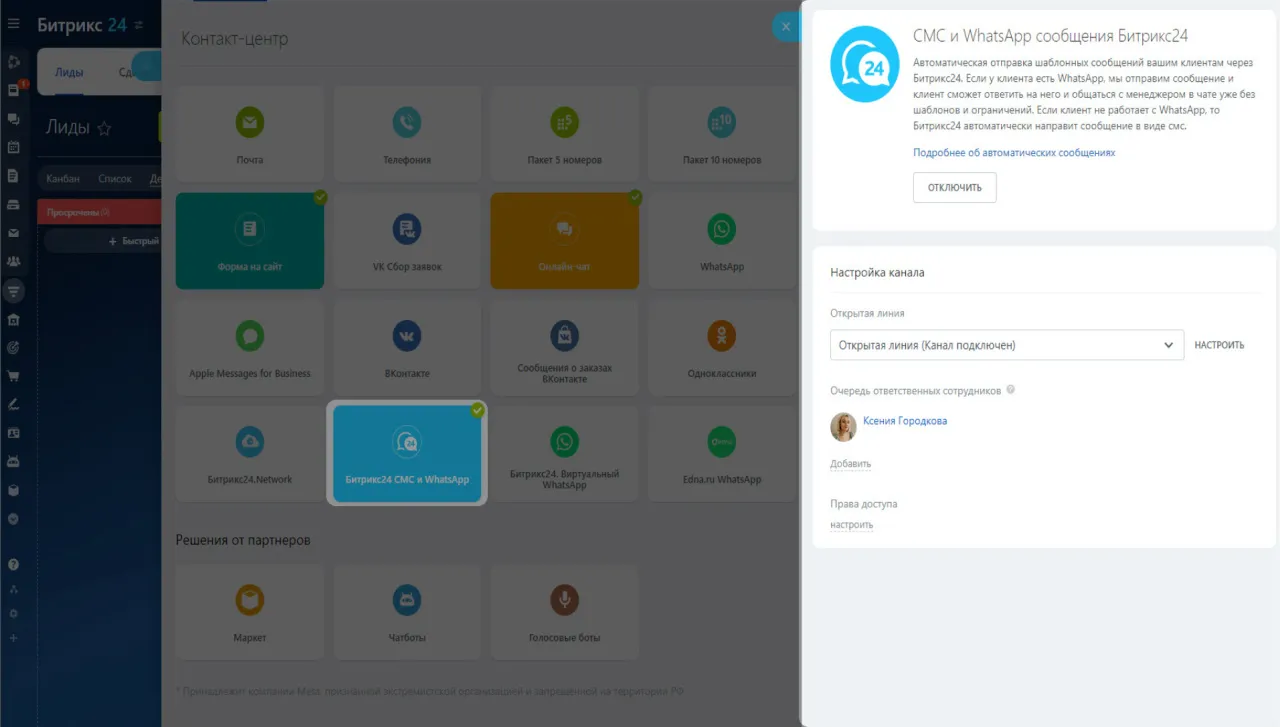Open the Телефония channel card
Image resolution: width=1280 pixels, height=727 pixels.
click(407, 135)
